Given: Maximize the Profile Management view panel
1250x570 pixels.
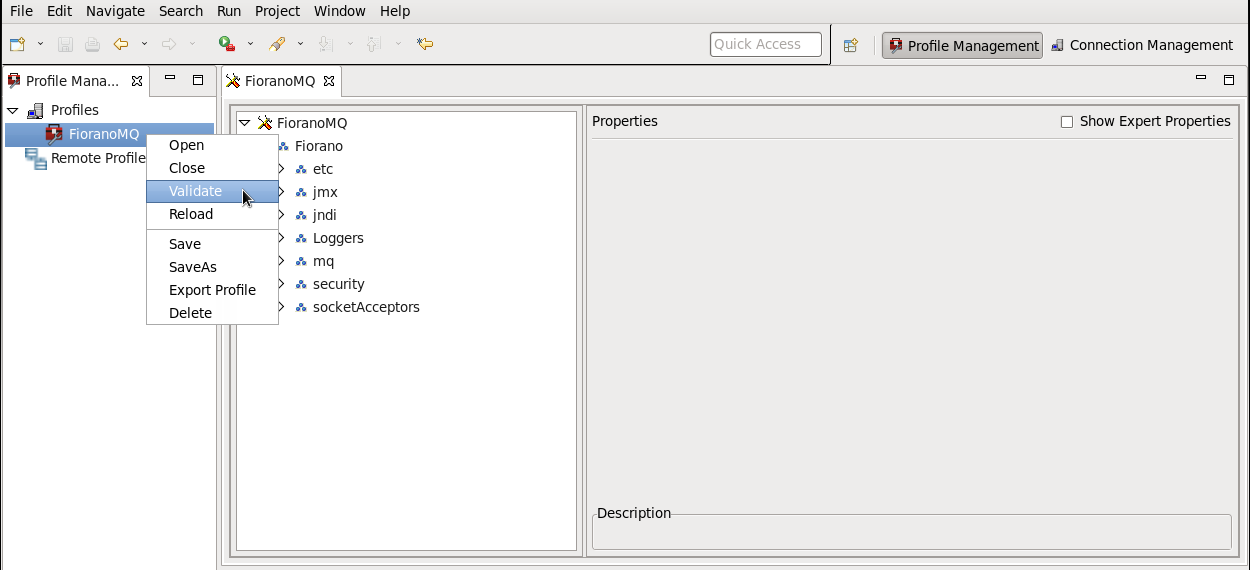Looking at the screenshot, I should coord(198,80).
